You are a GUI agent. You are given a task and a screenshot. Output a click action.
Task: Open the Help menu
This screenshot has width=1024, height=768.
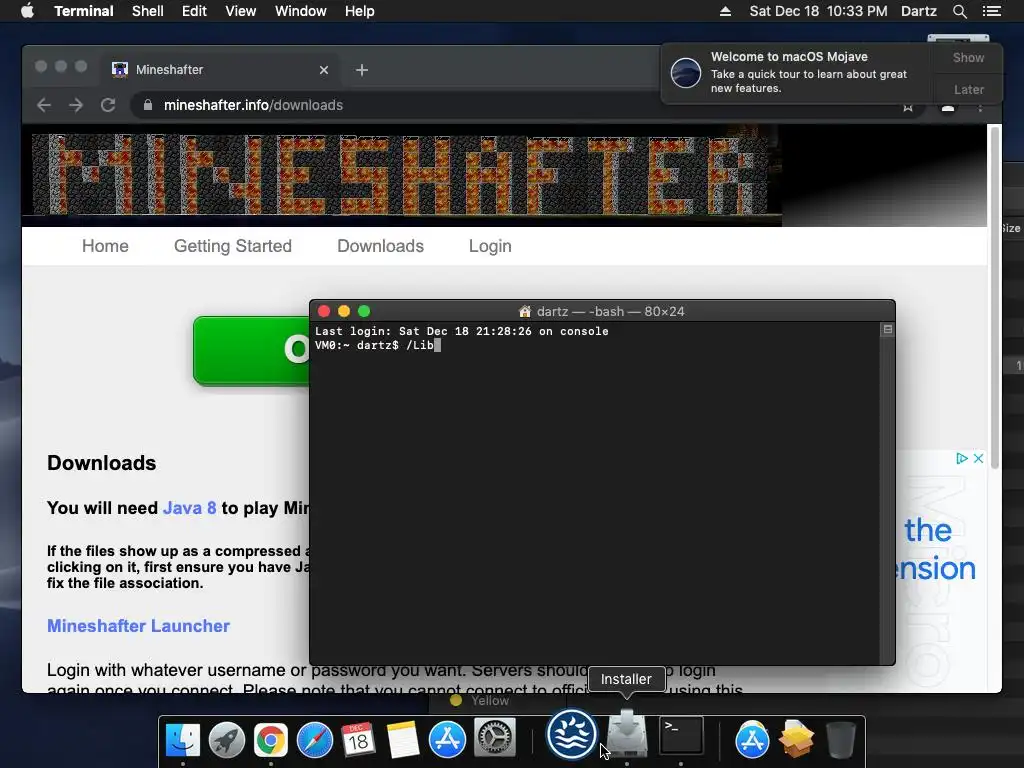pos(359,11)
